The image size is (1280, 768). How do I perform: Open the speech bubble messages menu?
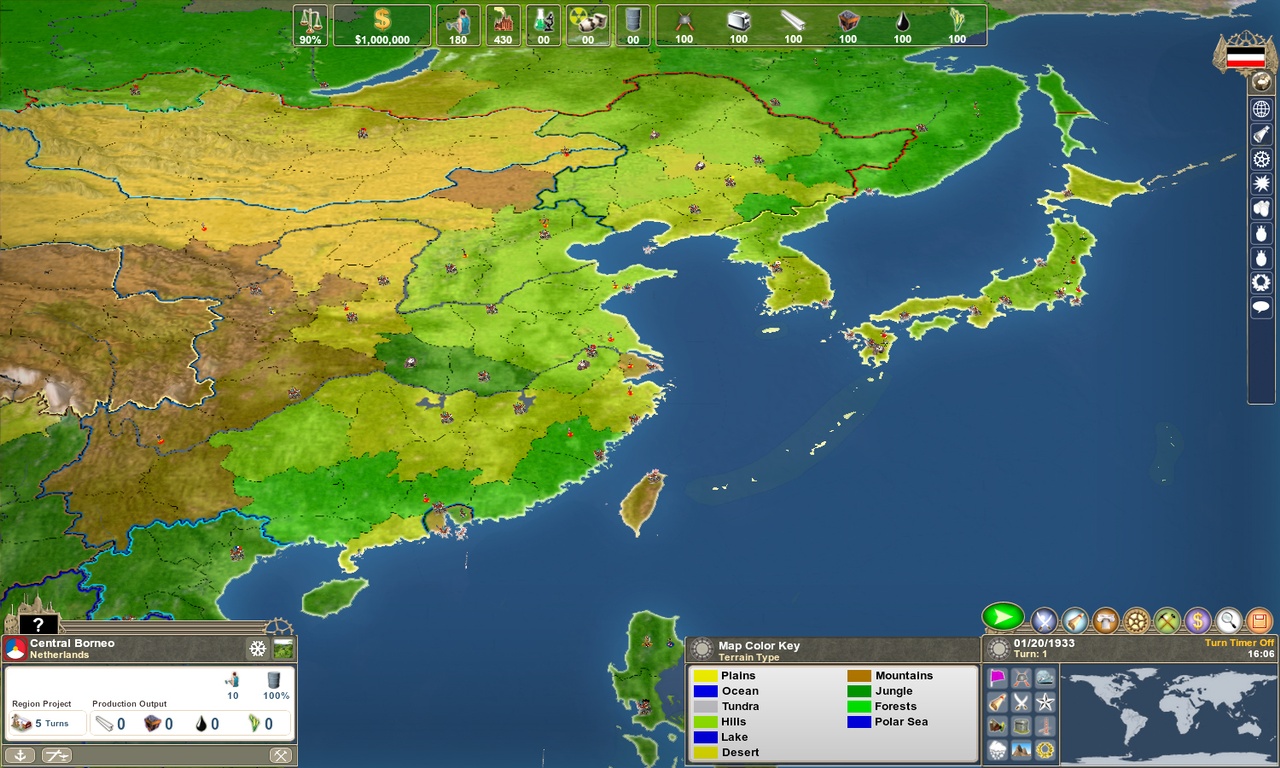coord(1261,308)
